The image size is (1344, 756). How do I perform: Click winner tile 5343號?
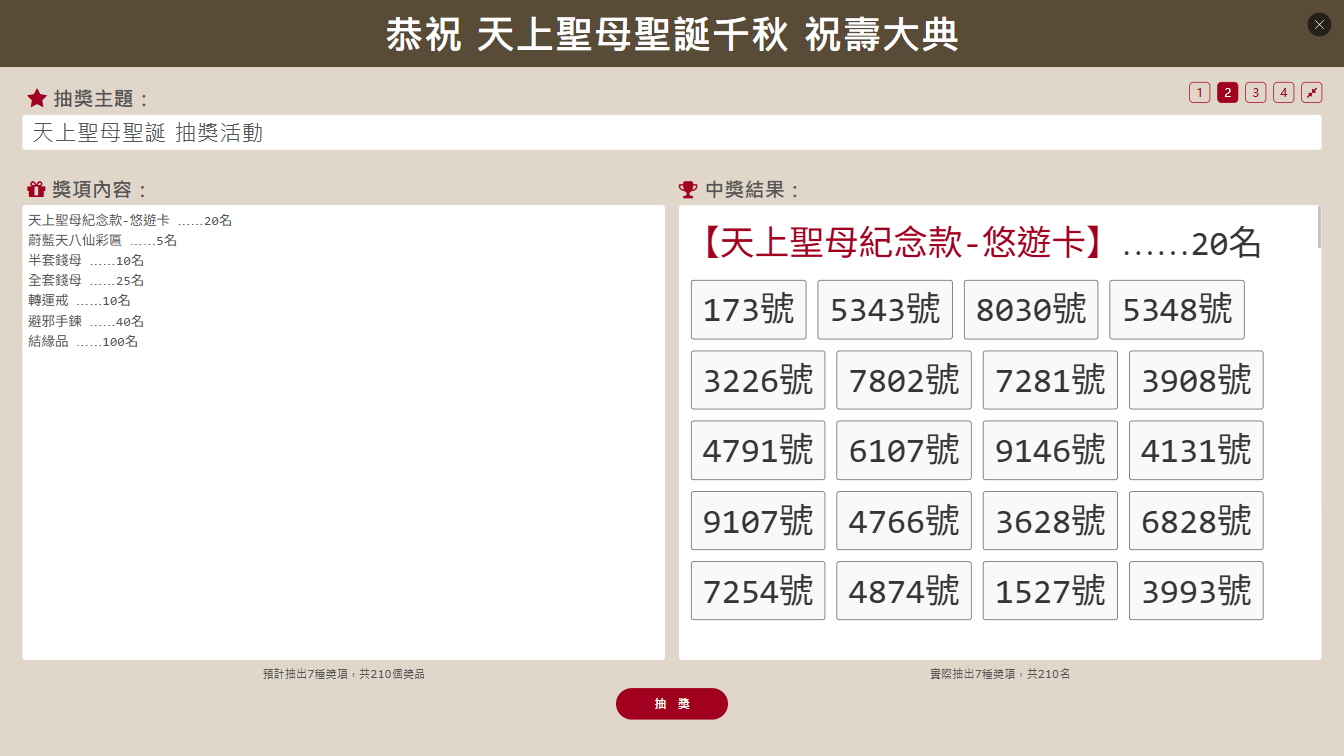click(x=884, y=310)
